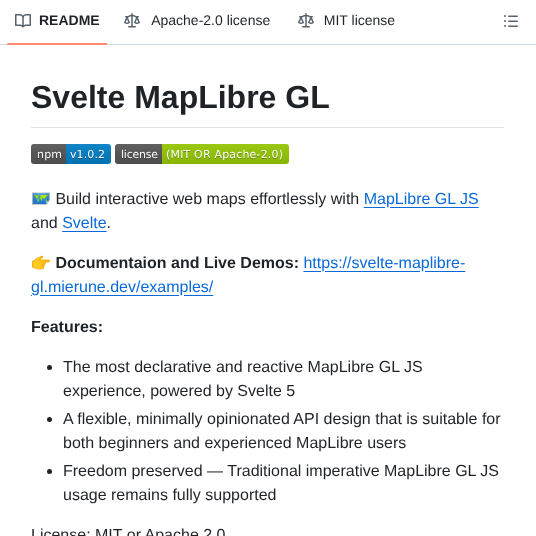Click the Svelte MapLibre GL heading

point(180,97)
